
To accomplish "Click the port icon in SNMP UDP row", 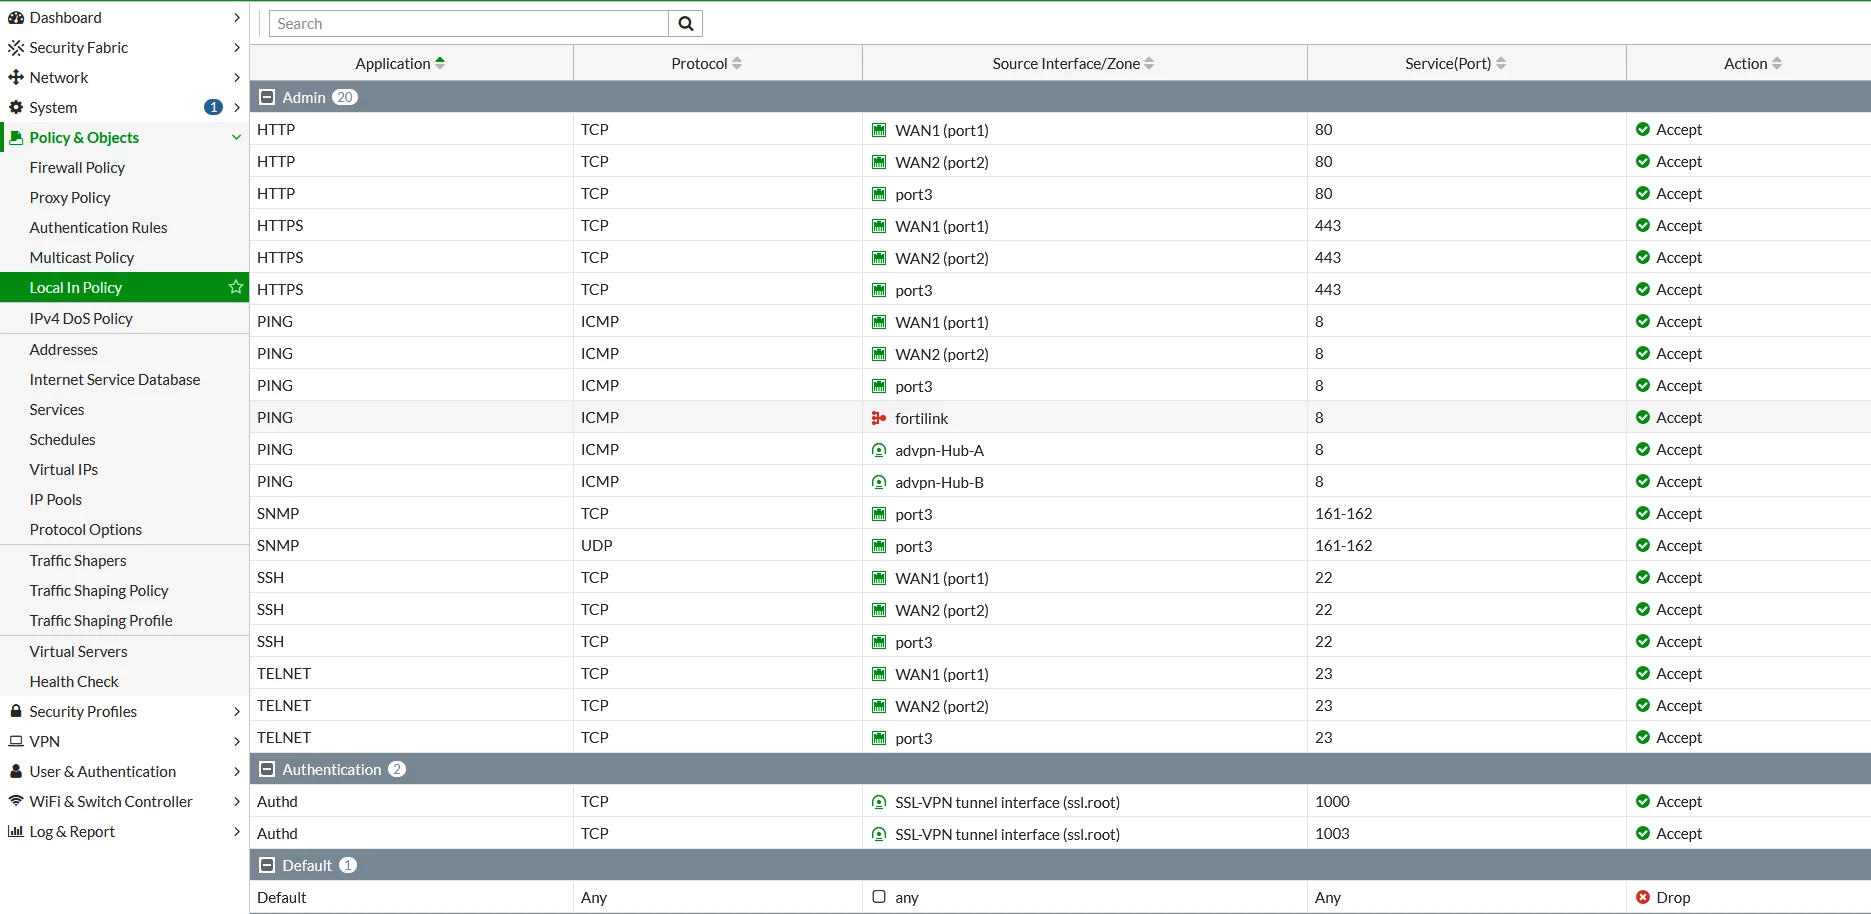I will click(879, 546).
